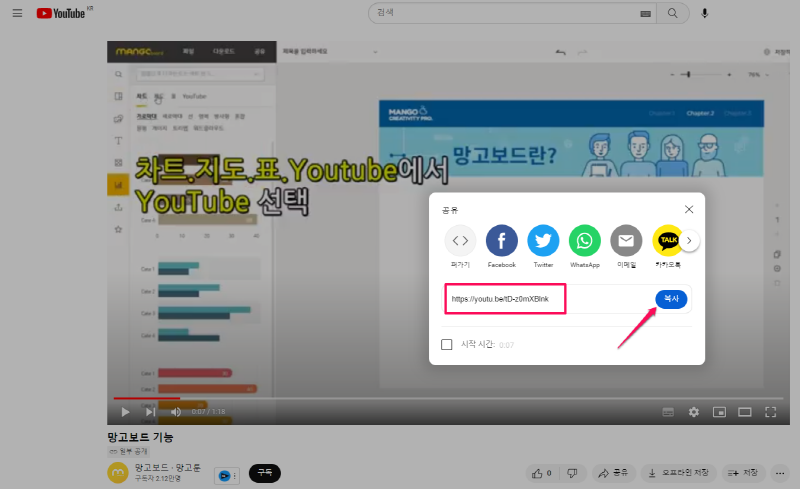
Task: Click the 구독 subscribe button
Action: pyautogui.click(x=264, y=473)
